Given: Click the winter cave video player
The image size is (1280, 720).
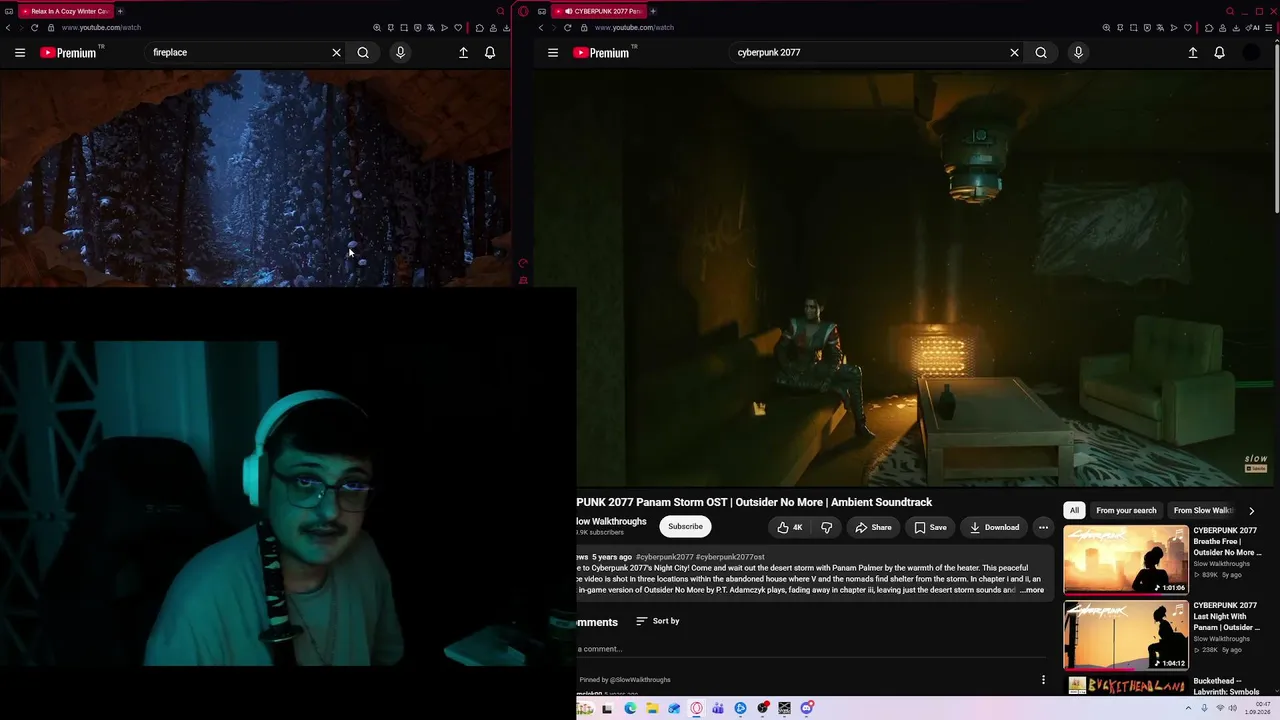Looking at the screenshot, I should coord(255,178).
